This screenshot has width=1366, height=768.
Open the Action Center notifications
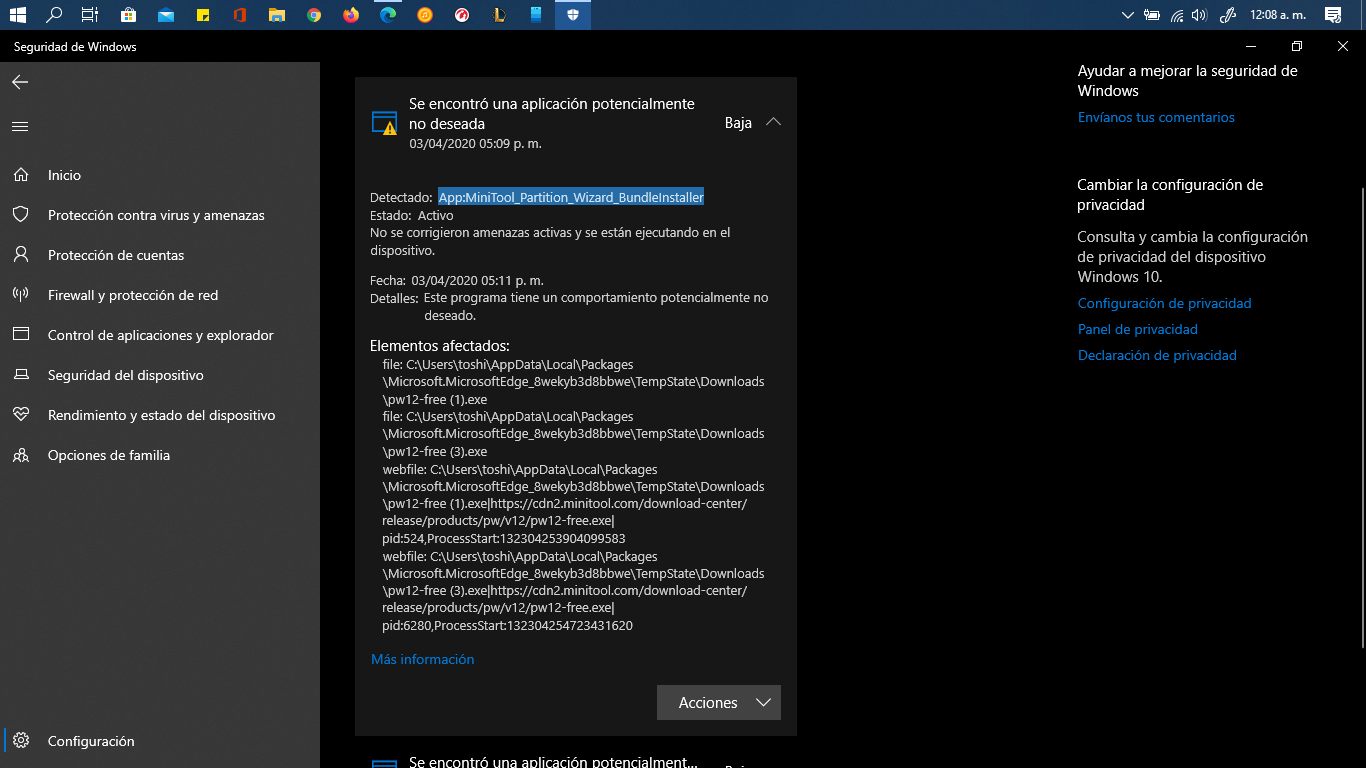[1333, 15]
